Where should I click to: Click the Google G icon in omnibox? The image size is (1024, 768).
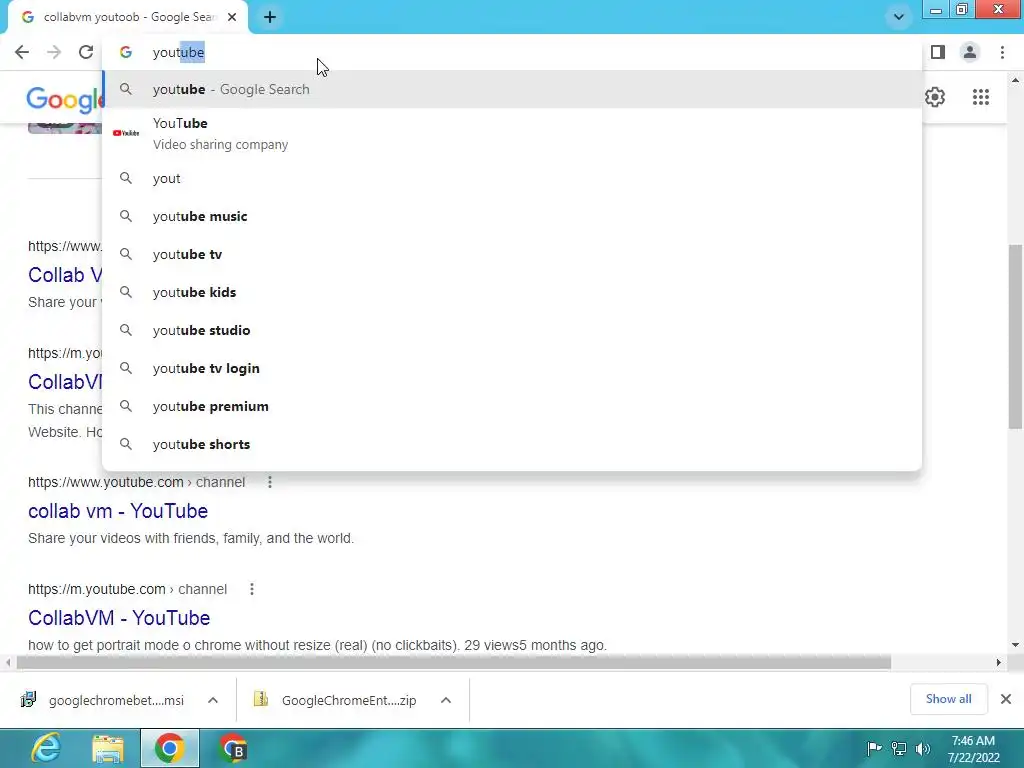tap(126, 52)
